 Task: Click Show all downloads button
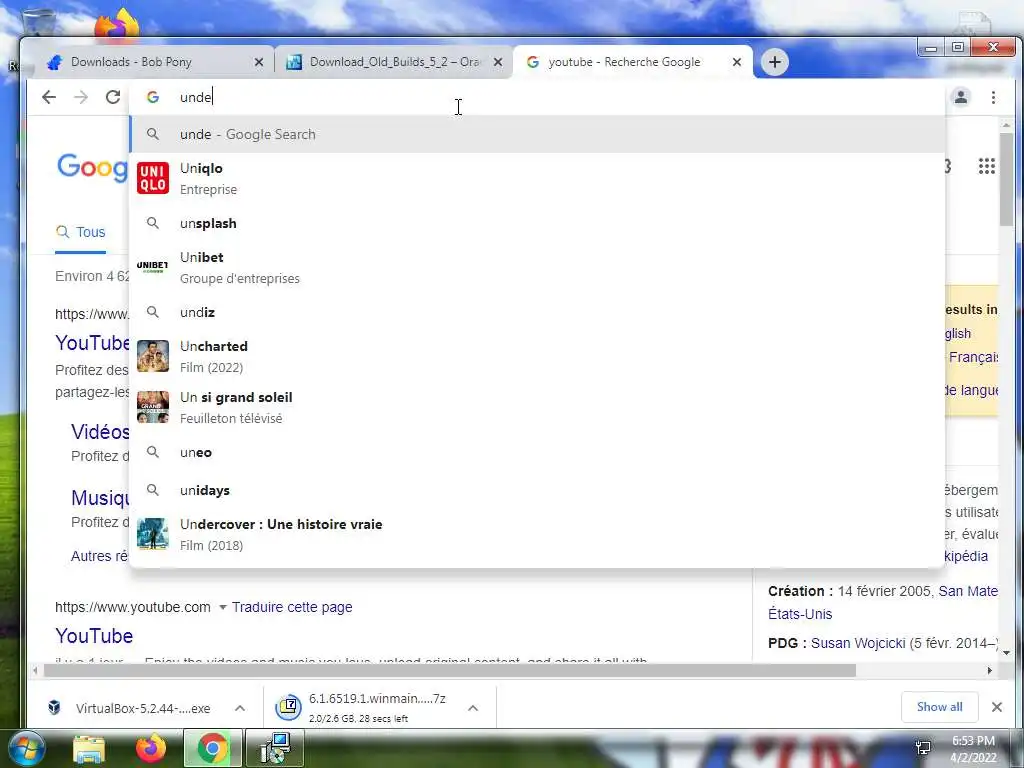(939, 707)
